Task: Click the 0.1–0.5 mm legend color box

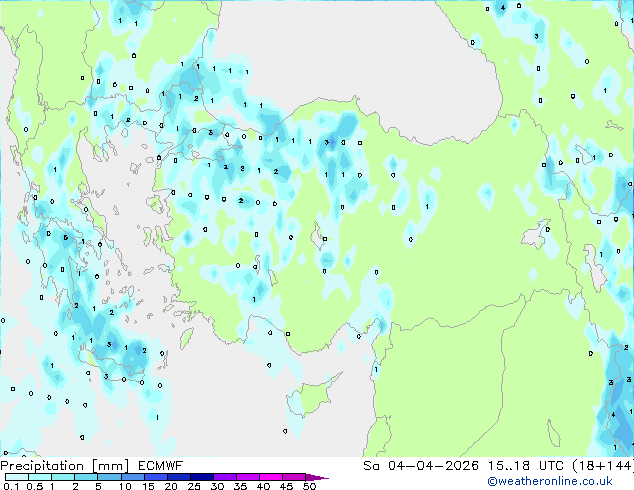Action: tap(17, 477)
